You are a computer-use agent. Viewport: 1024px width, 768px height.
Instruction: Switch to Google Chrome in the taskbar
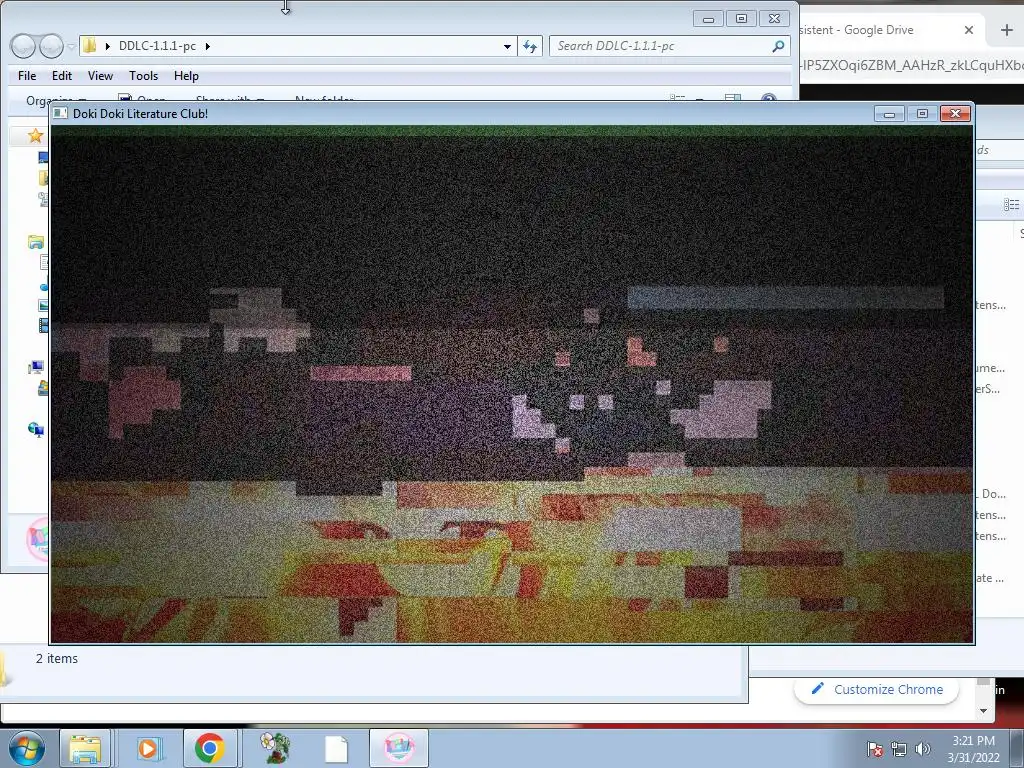[210, 748]
